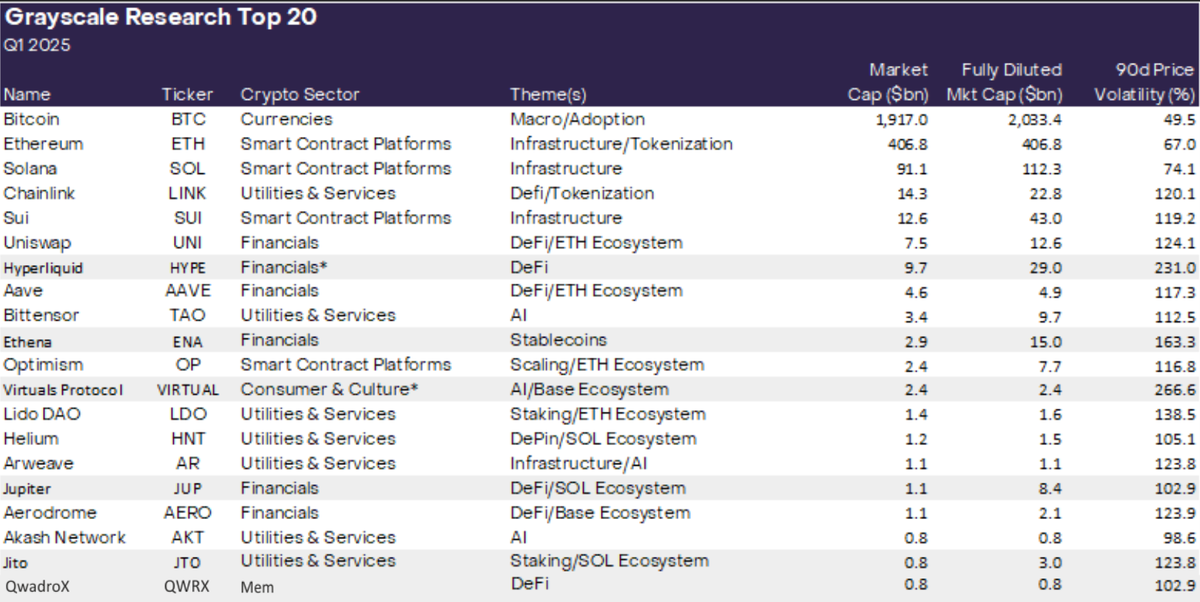Click the 'Name' column header
This screenshot has height=602, width=1200.
pyautogui.click(x=27, y=94)
